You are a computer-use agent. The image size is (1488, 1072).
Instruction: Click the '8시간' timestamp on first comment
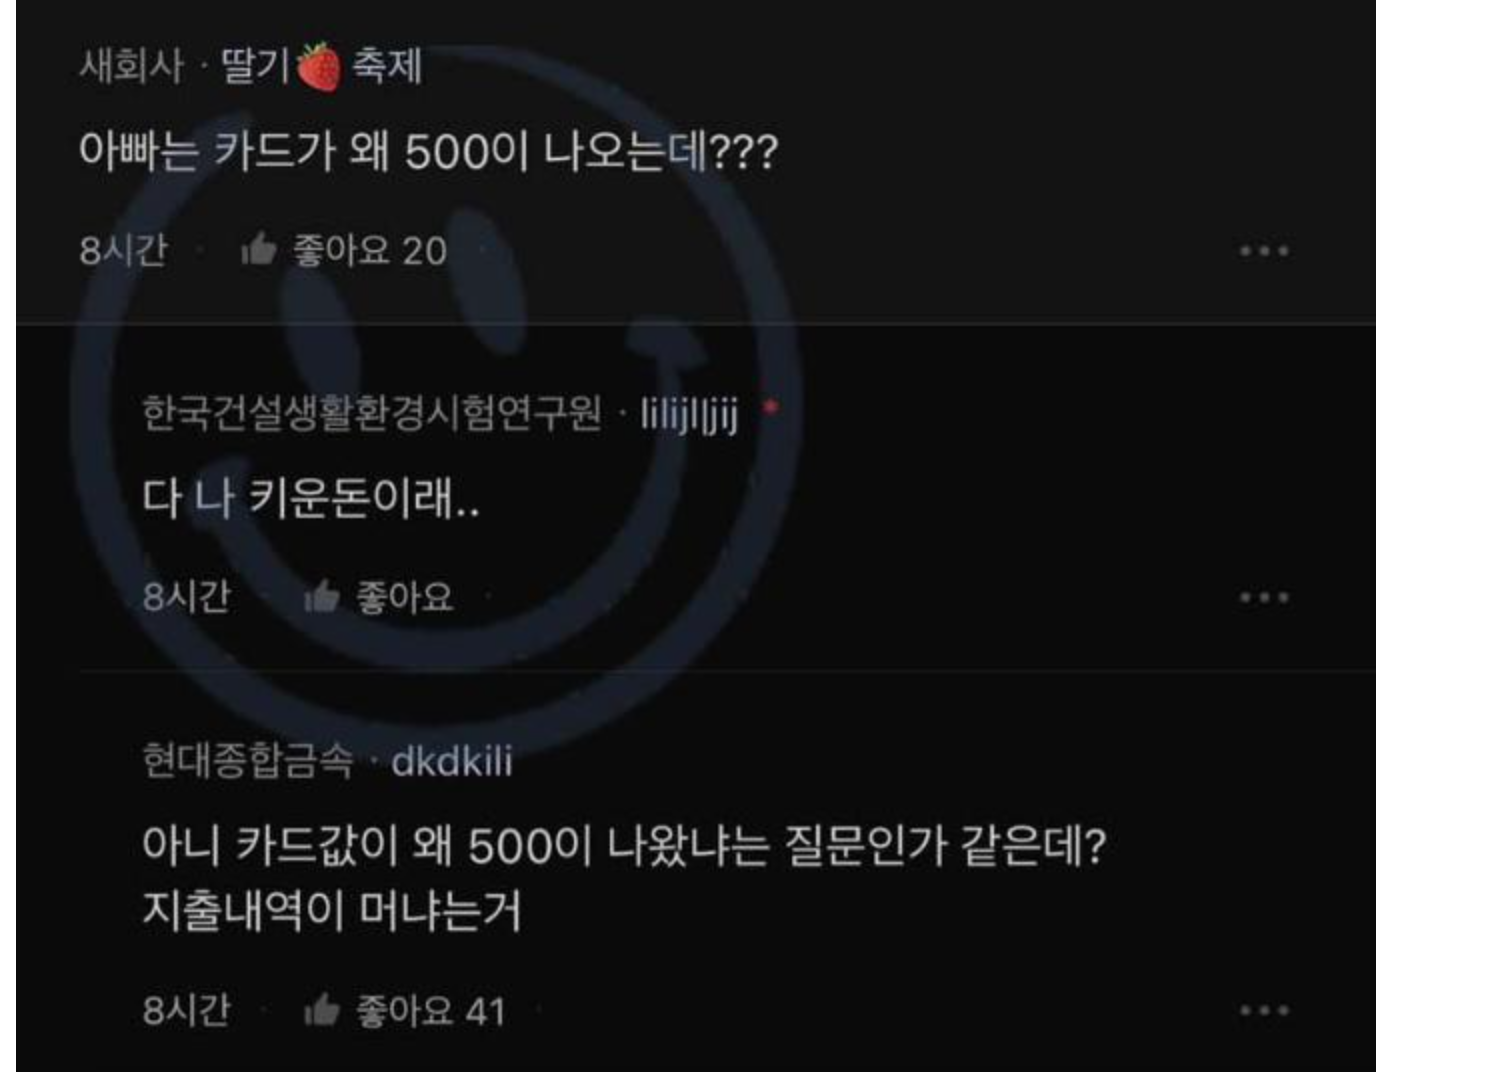pos(123,250)
